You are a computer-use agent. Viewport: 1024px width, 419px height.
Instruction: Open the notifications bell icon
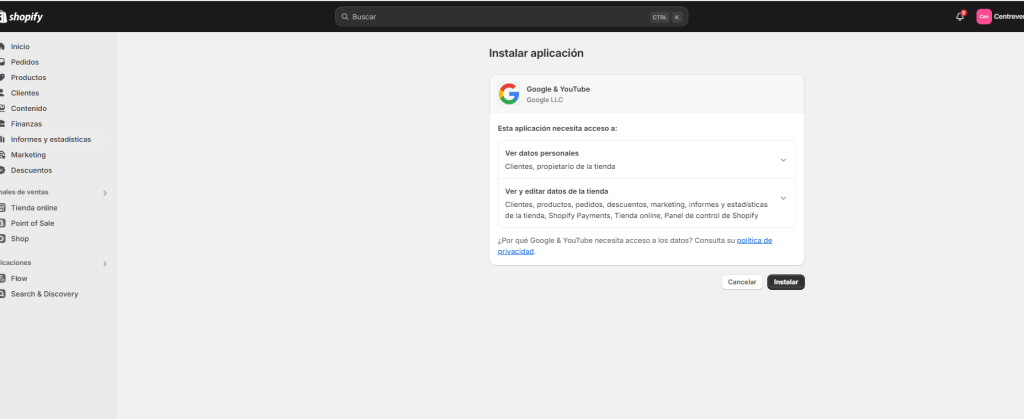tap(960, 17)
